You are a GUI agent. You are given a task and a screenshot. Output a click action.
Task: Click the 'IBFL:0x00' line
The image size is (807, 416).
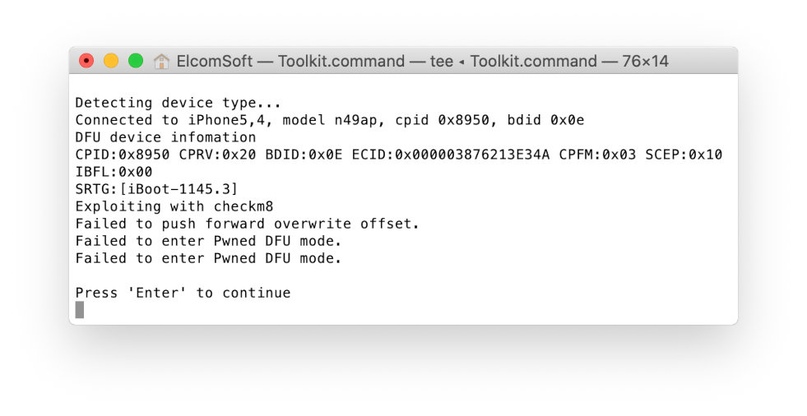114,172
